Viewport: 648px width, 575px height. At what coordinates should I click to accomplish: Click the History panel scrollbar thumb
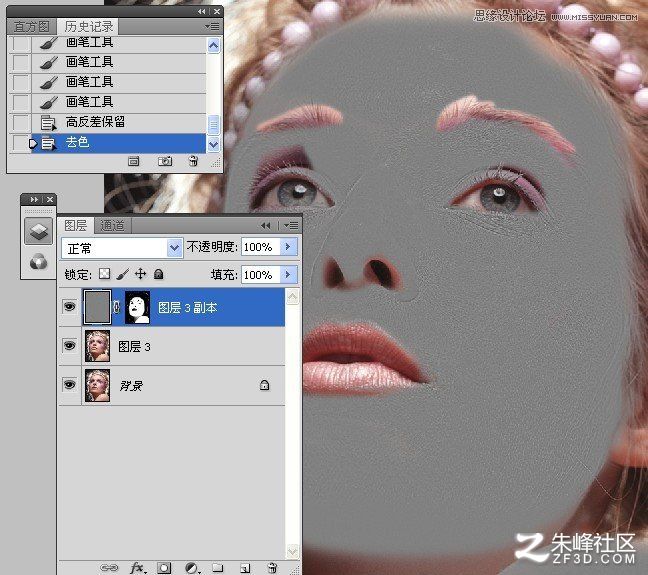213,125
